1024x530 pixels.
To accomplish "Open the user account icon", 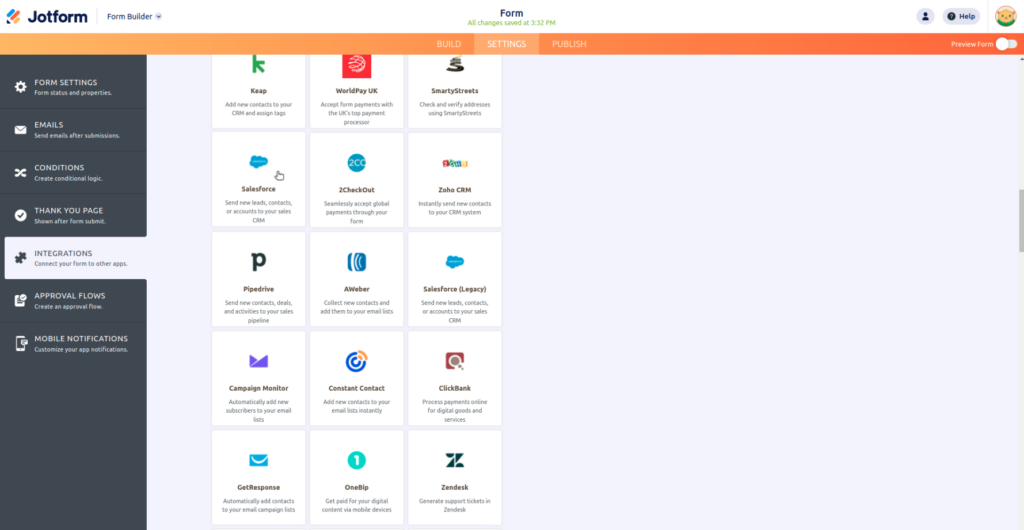I will click(x=925, y=16).
